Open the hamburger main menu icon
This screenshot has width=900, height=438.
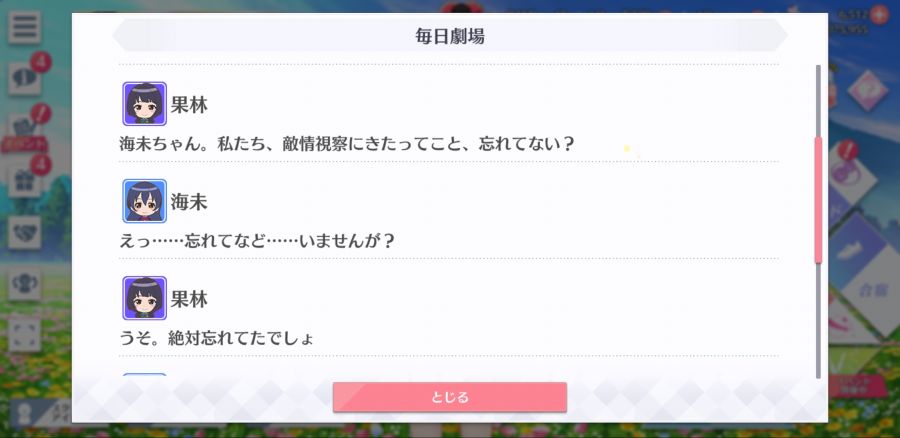click(25, 28)
